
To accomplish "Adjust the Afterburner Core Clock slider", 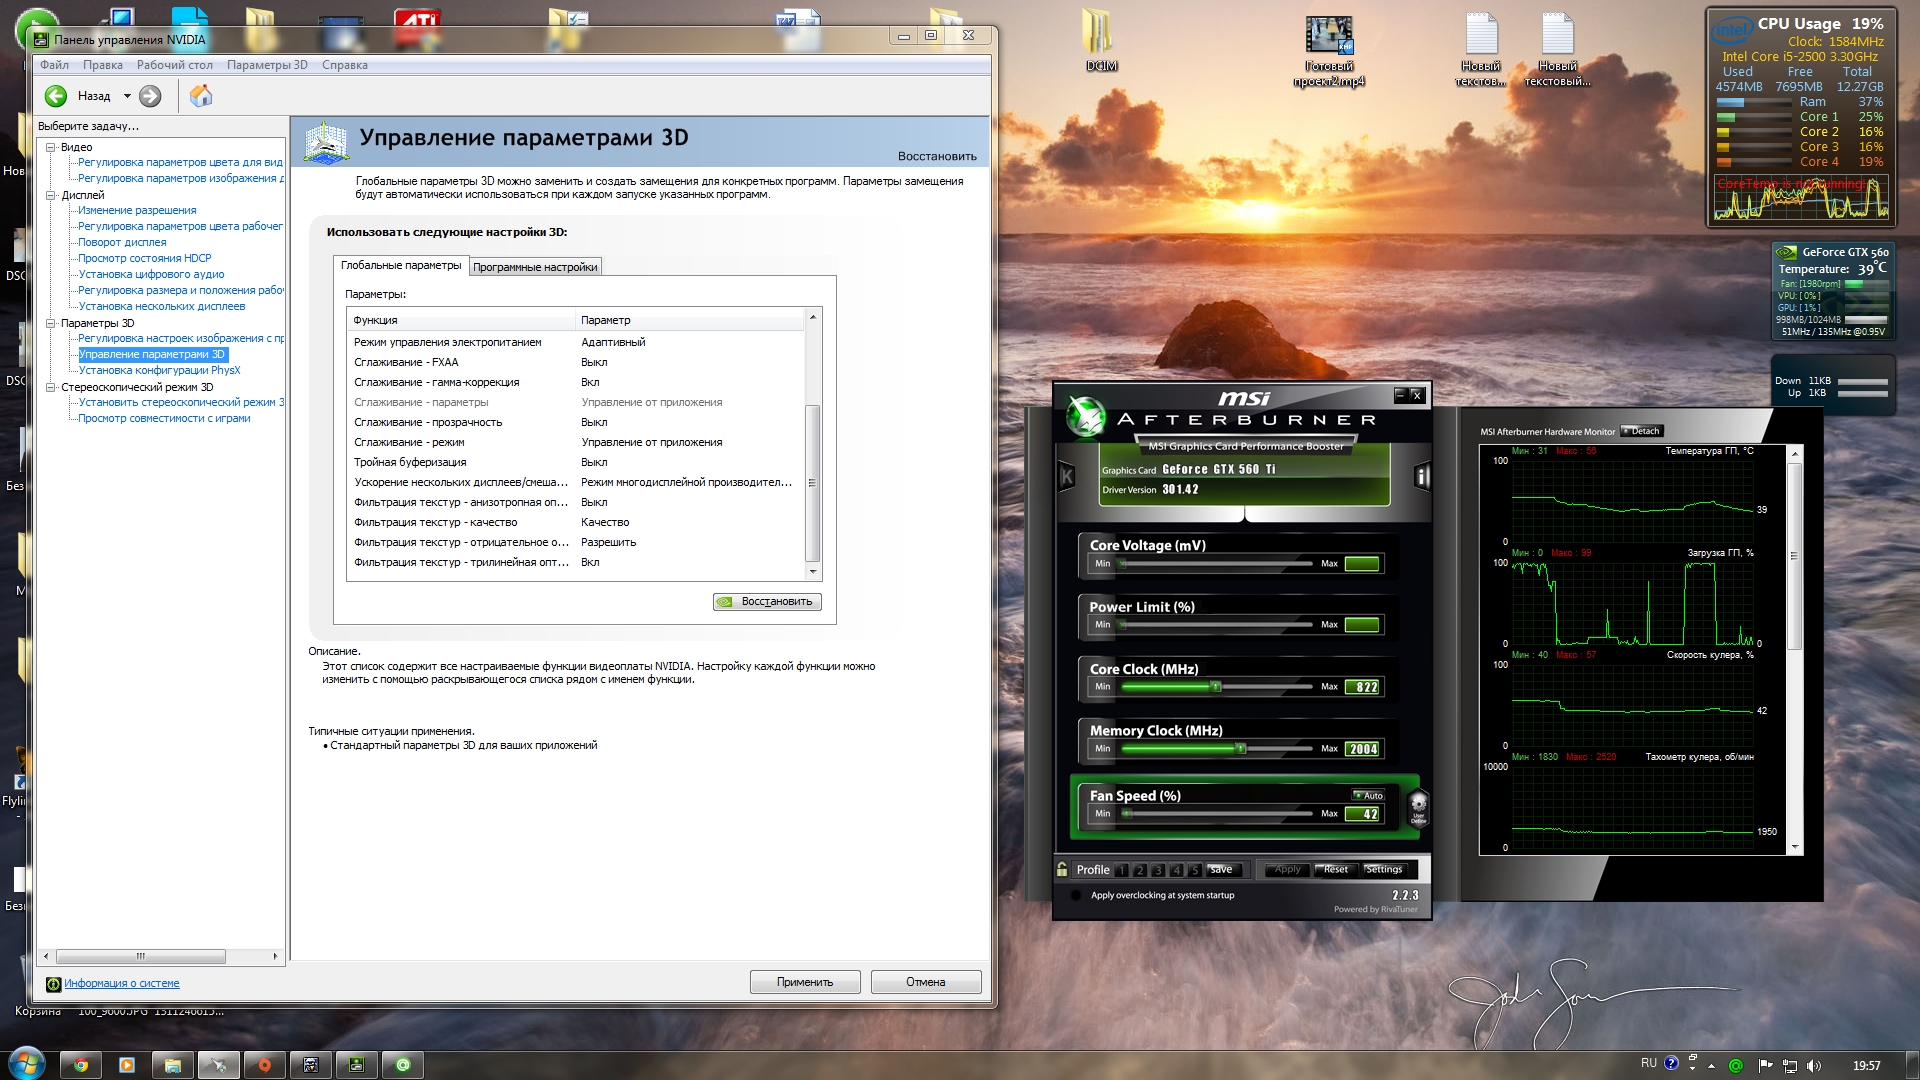I will pos(1216,686).
